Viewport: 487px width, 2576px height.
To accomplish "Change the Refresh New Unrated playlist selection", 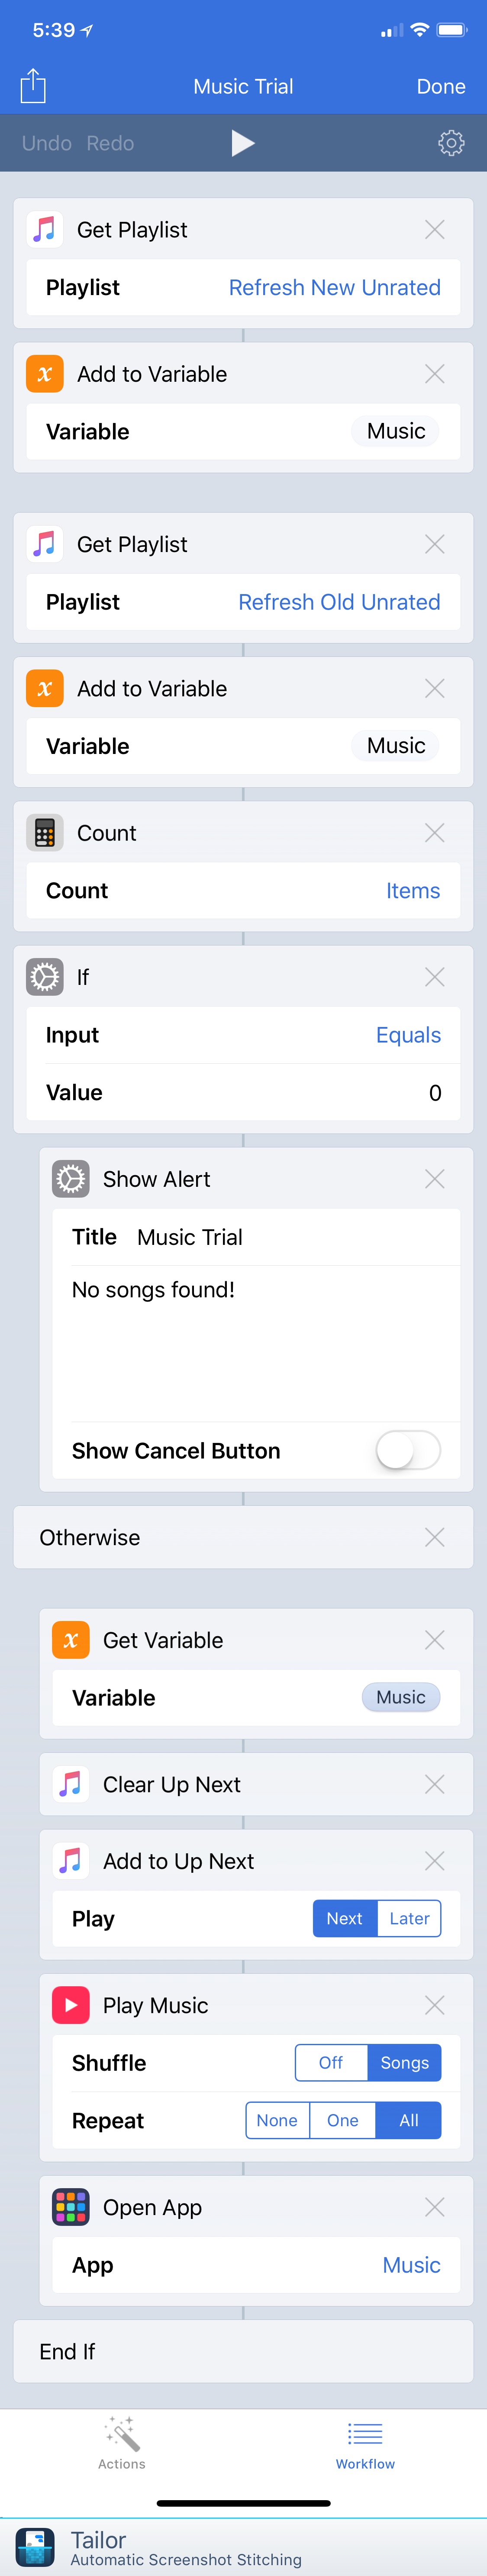I will pyautogui.click(x=336, y=287).
